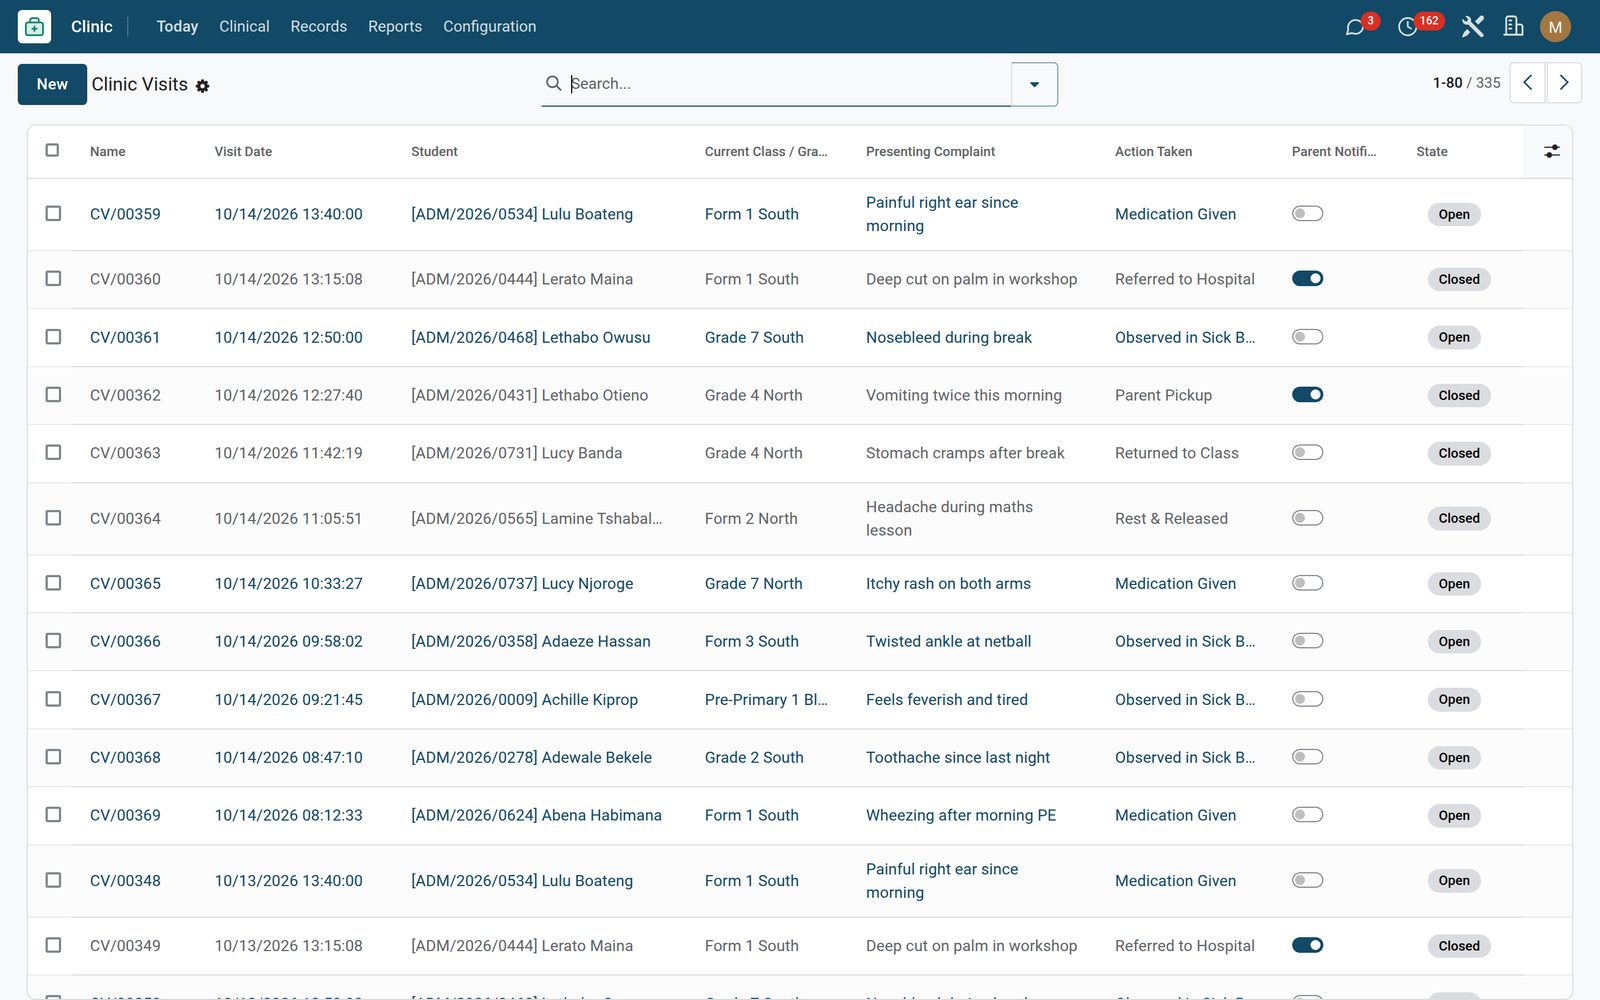
Task: Open the Today menu
Action: [x=177, y=27]
